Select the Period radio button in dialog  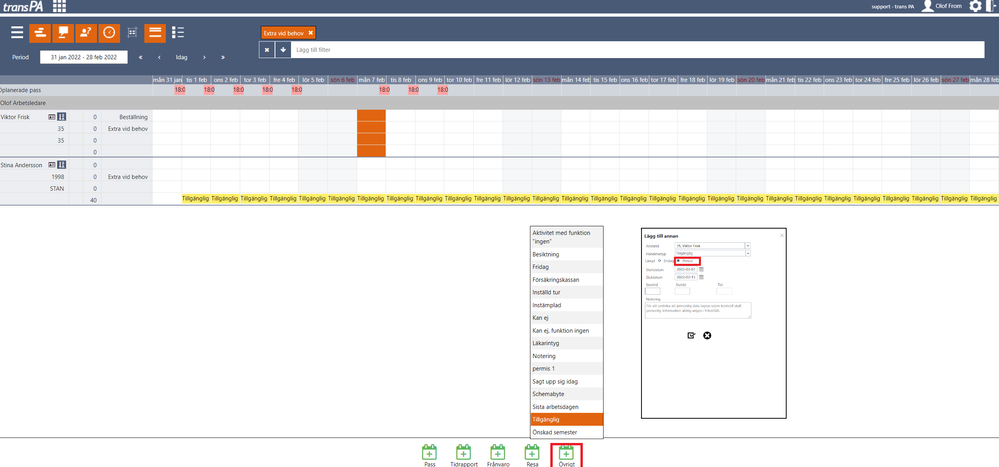678,261
